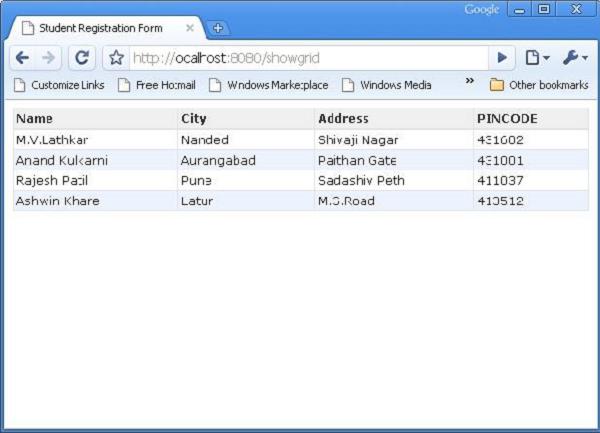Open the Windows Media bookmark
The height and width of the screenshot is (433, 600).
(x=386, y=85)
